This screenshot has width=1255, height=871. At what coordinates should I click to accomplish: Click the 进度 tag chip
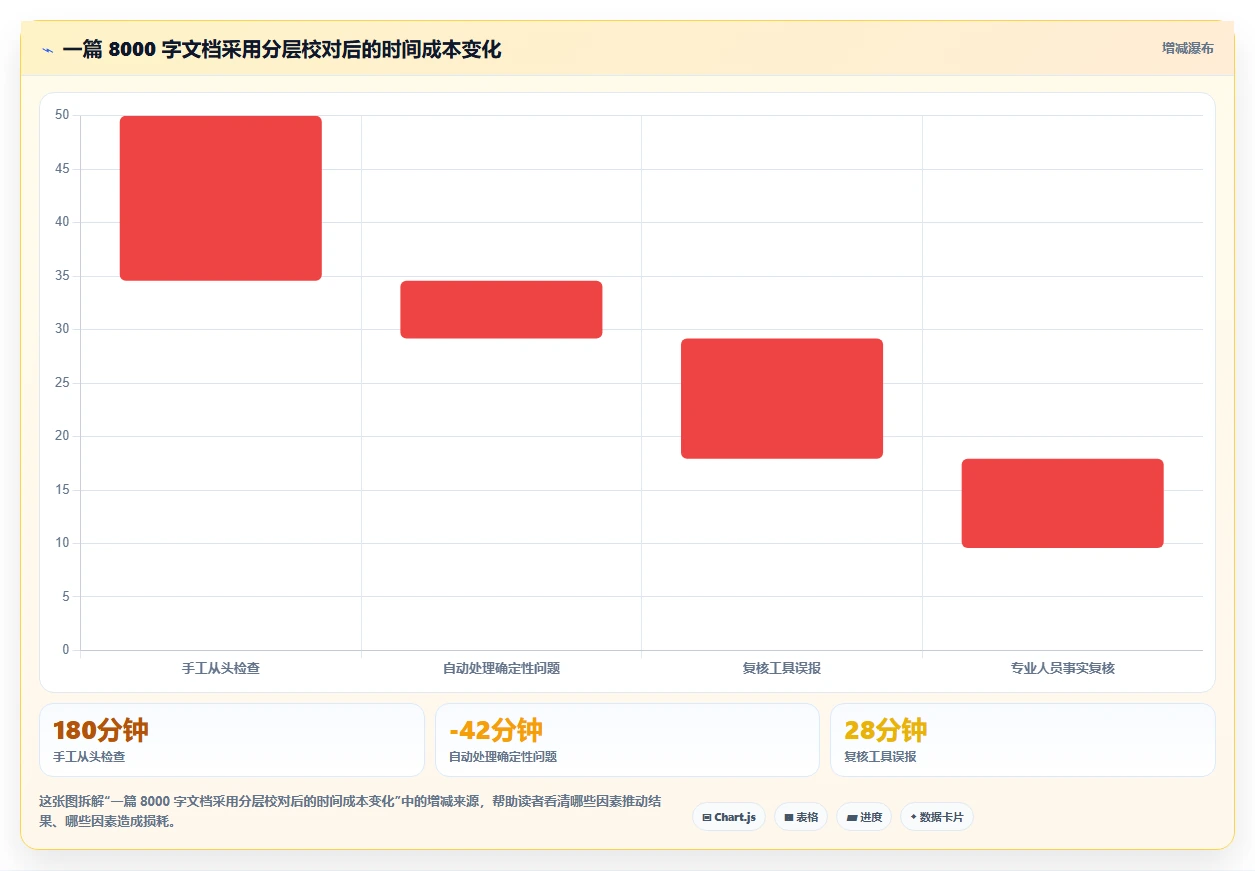pyautogui.click(x=864, y=817)
